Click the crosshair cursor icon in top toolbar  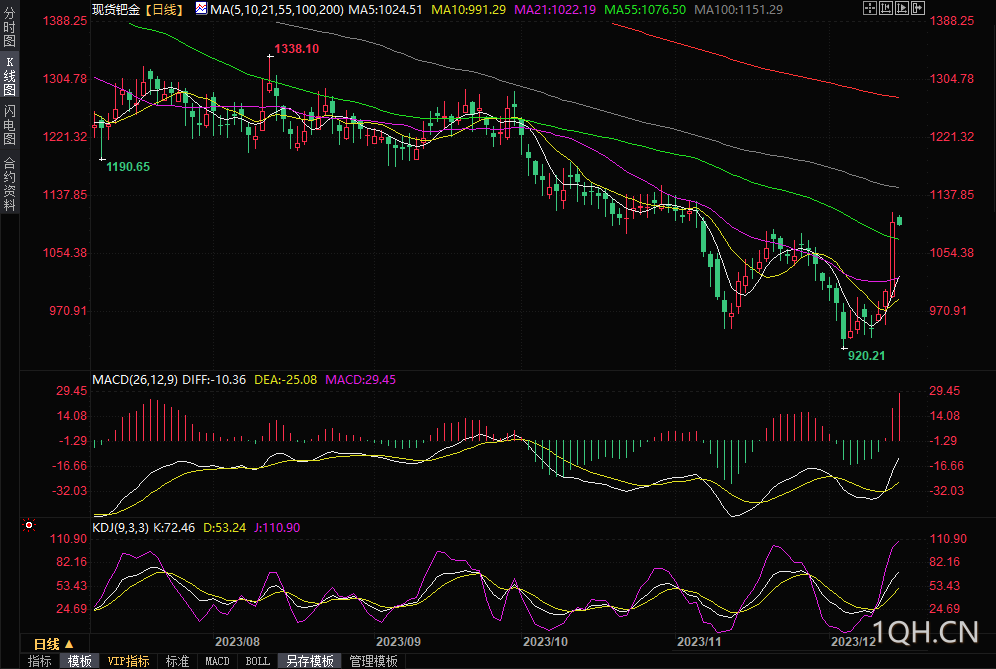pos(870,8)
